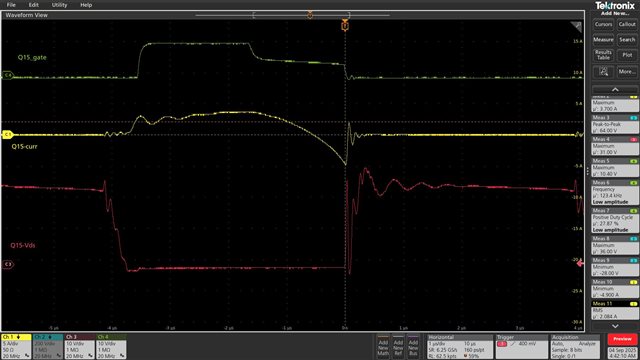Click the Add New Ref button
Image resolution: width=640 pixels, height=360 pixels.
point(398,348)
